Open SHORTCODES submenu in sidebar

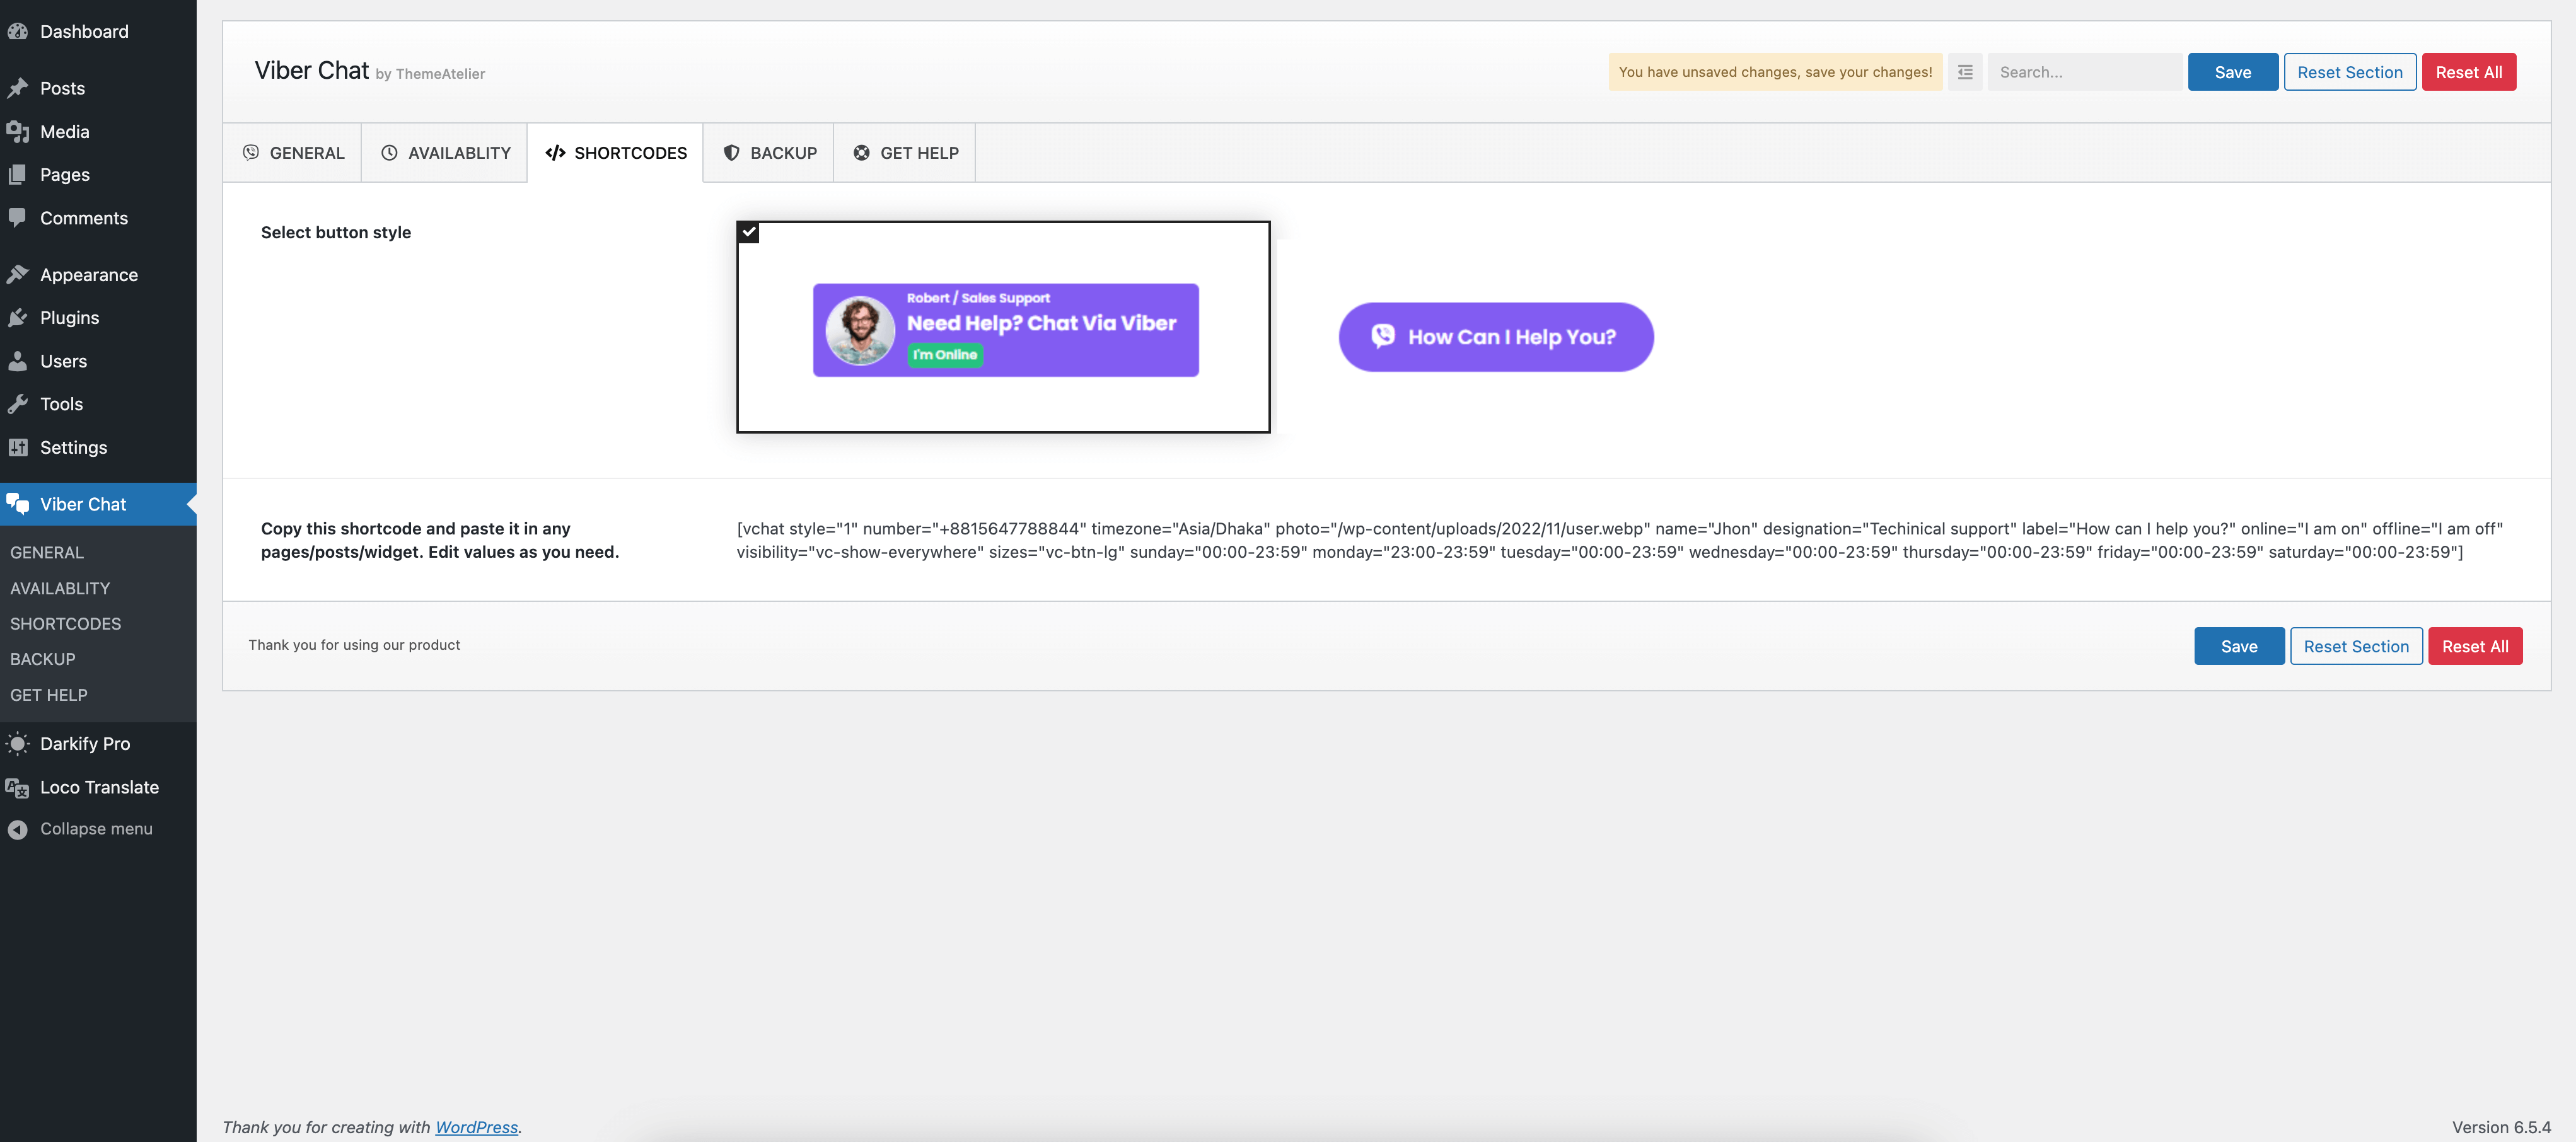coord(65,623)
